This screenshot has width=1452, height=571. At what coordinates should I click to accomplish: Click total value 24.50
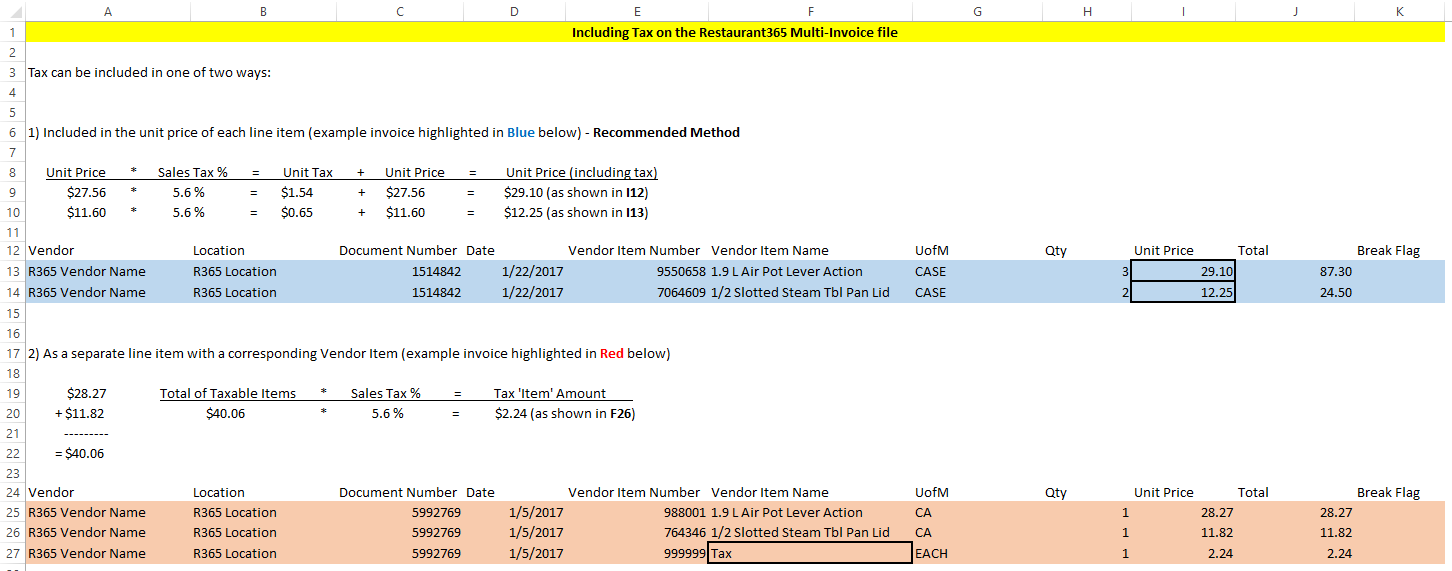pyautogui.click(x=1336, y=292)
